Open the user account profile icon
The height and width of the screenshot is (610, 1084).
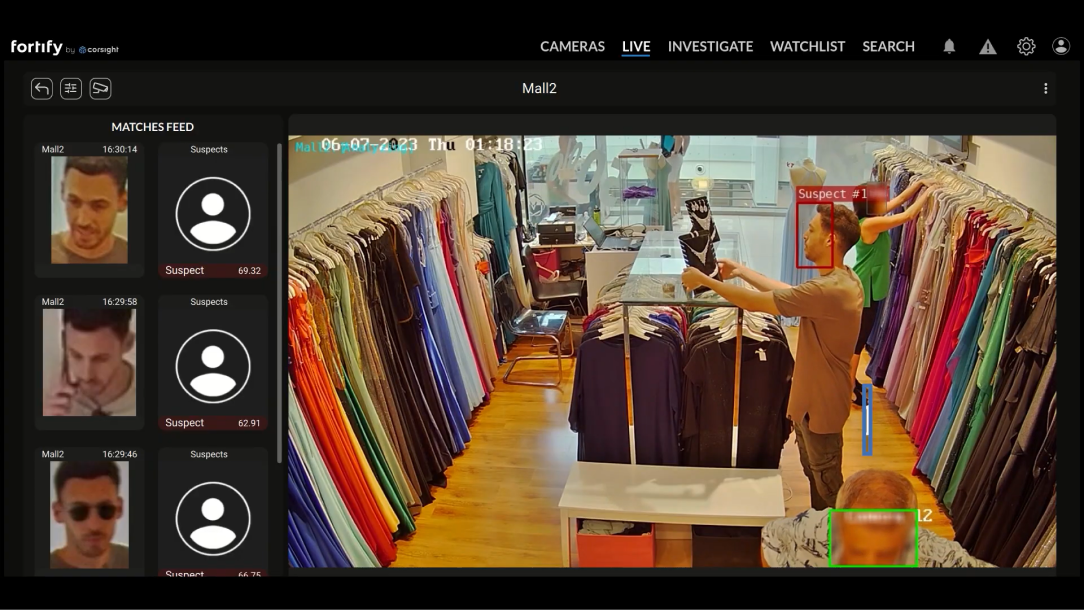point(1060,46)
